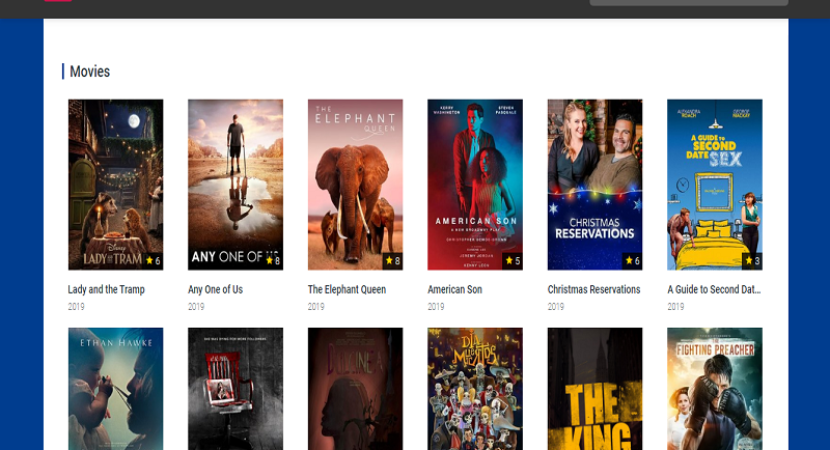Click the 2019 year under Any One of Us
The image size is (830, 450).
pyautogui.click(x=196, y=307)
